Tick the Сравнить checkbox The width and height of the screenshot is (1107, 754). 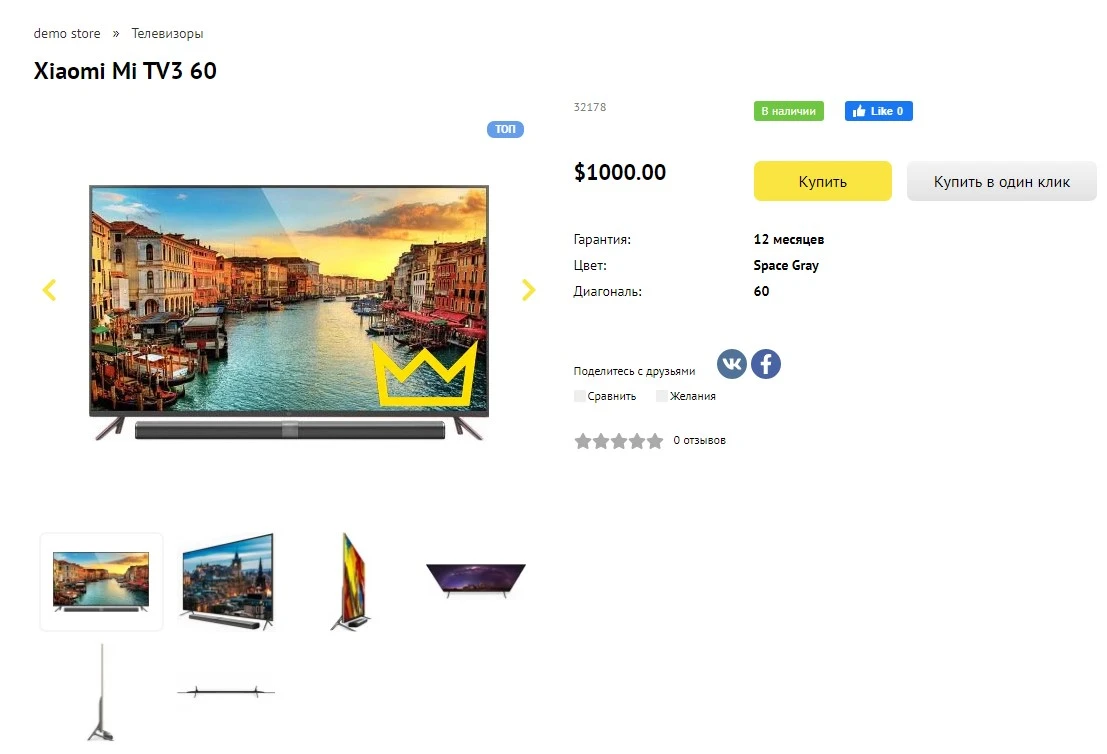pyautogui.click(x=580, y=396)
